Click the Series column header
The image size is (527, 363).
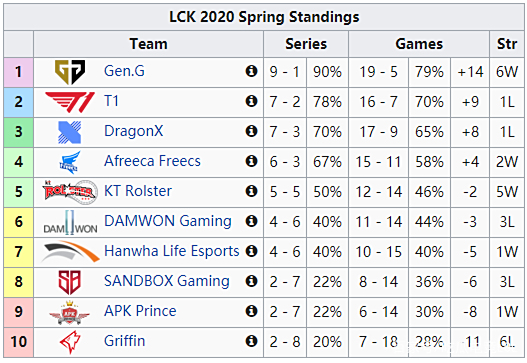click(x=306, y=44)
